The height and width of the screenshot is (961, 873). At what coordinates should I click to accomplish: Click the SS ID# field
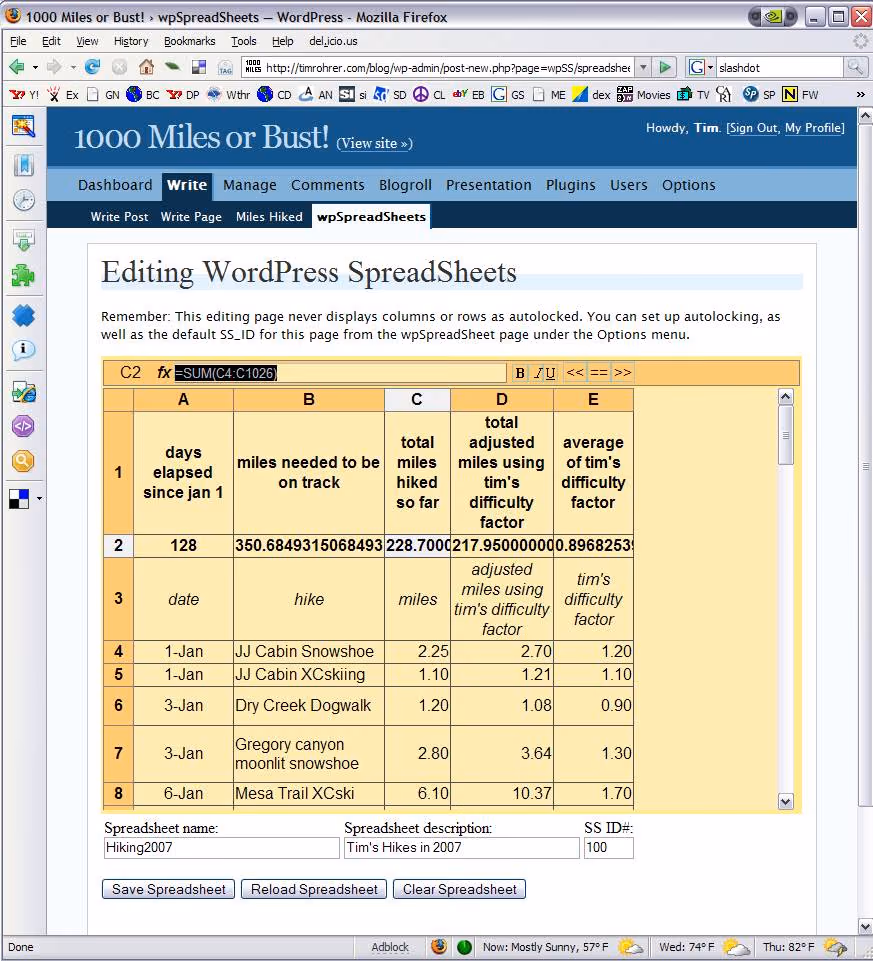pos(609,848)
